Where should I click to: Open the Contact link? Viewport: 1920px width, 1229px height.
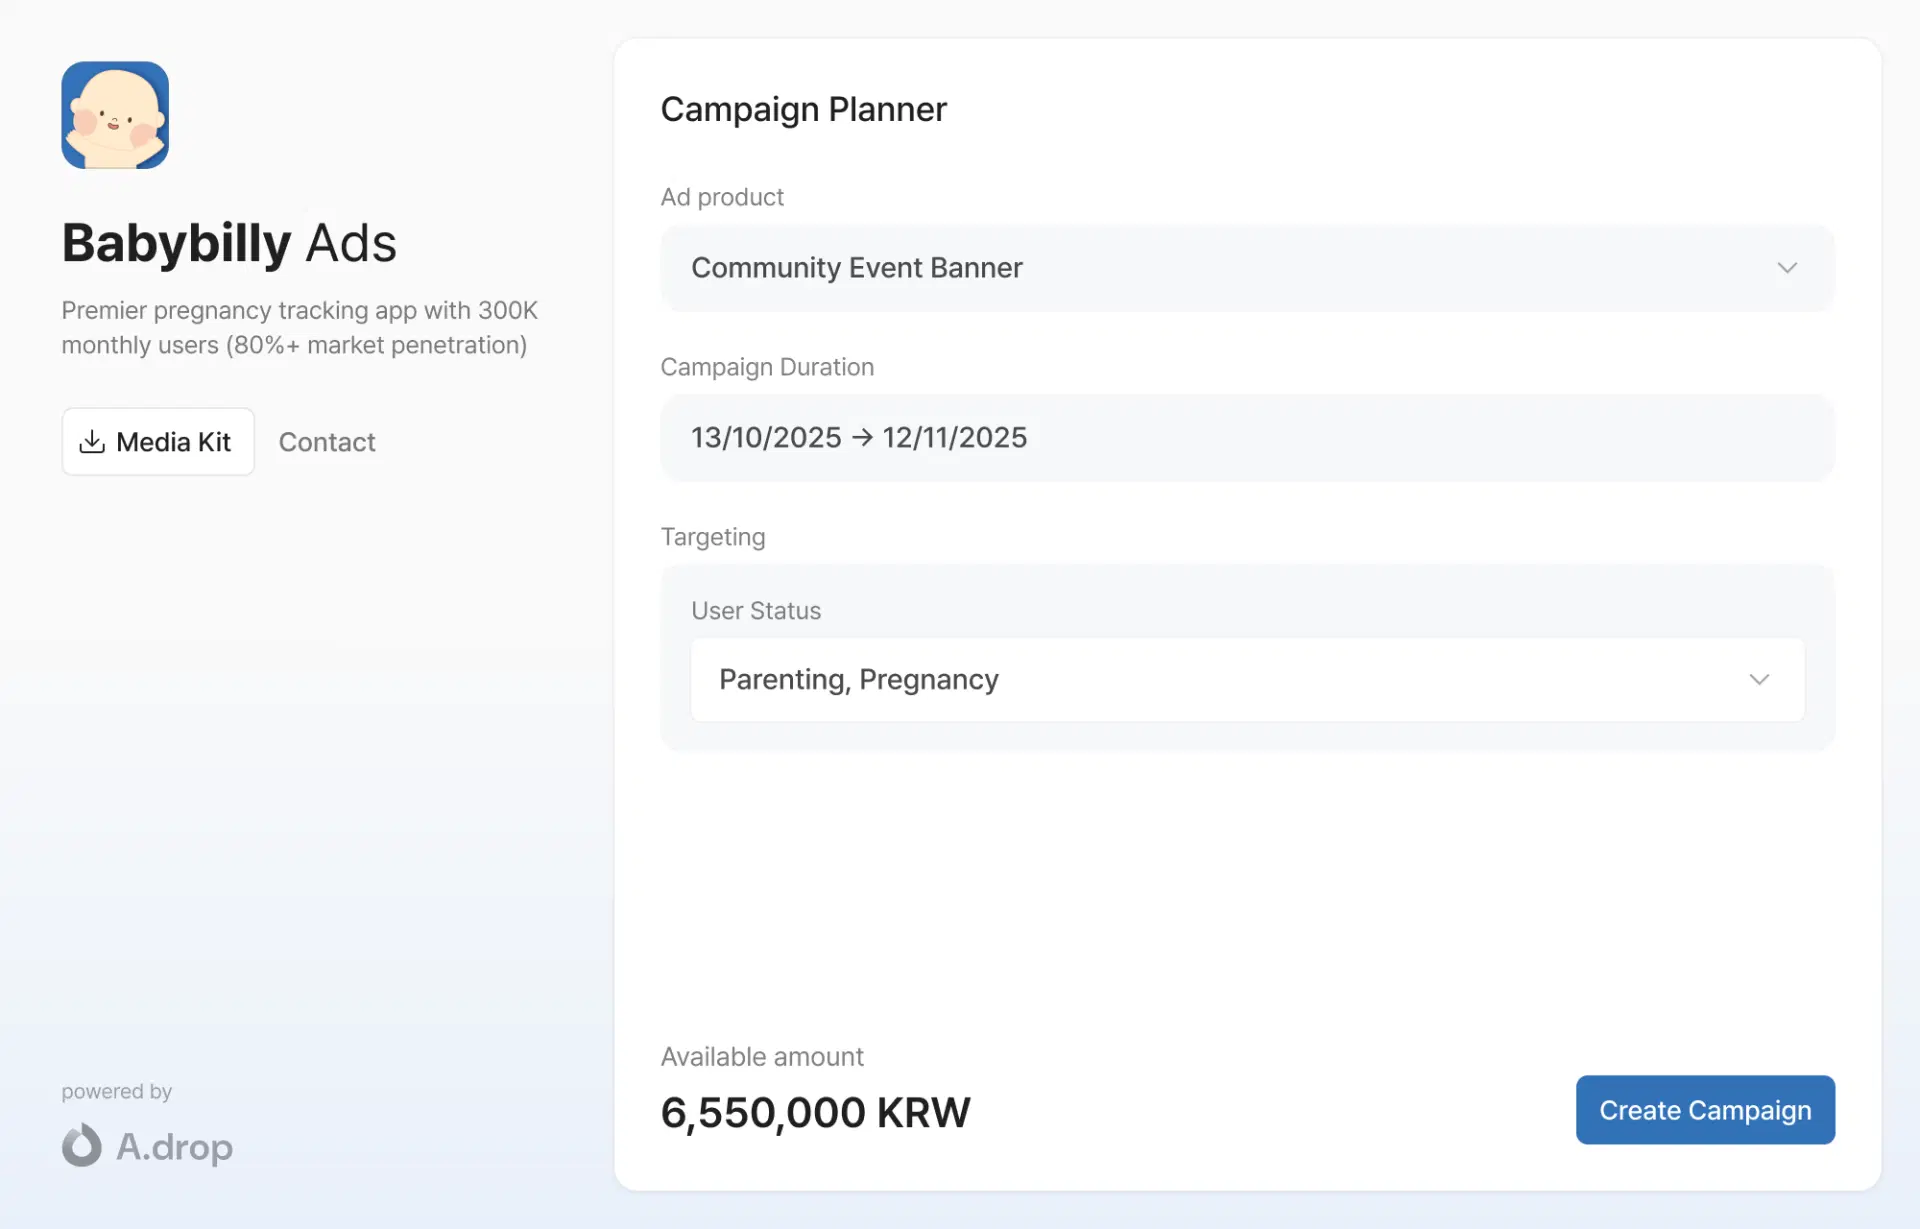click(327, 442)
